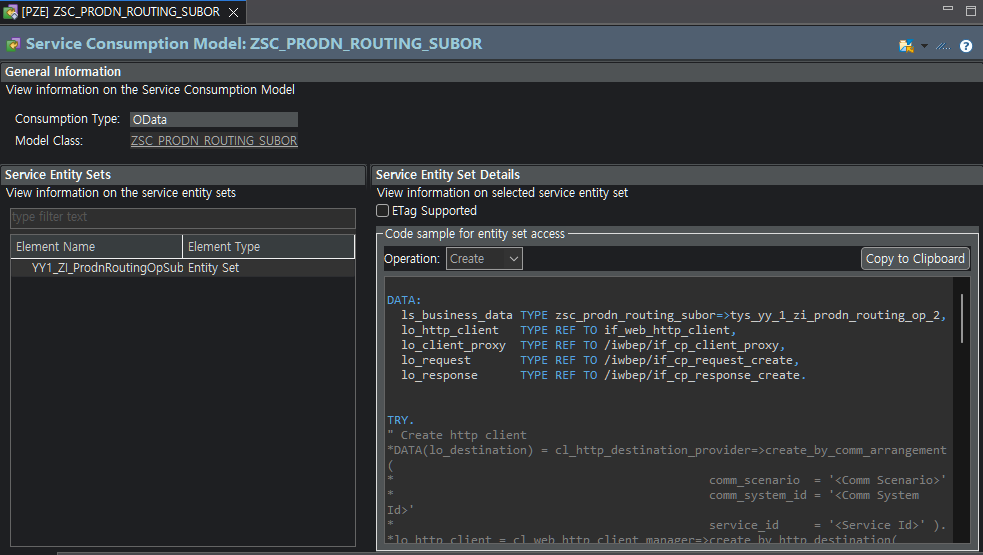This screenshot has height=555, width=983.
Task: Click the open-in-project folder icon in header
Action: point(906,46)
